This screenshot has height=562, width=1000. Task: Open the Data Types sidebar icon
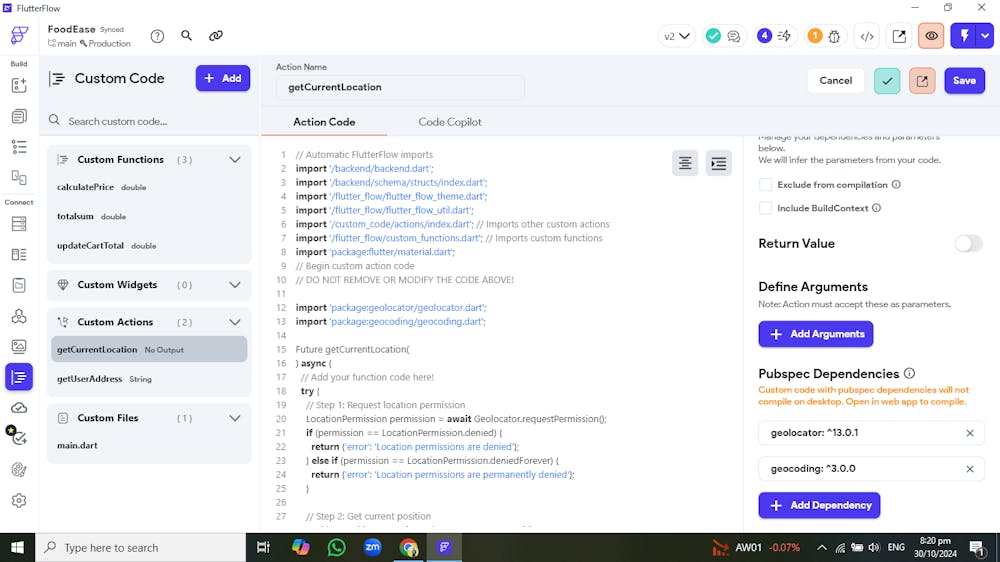coord(19,255)
